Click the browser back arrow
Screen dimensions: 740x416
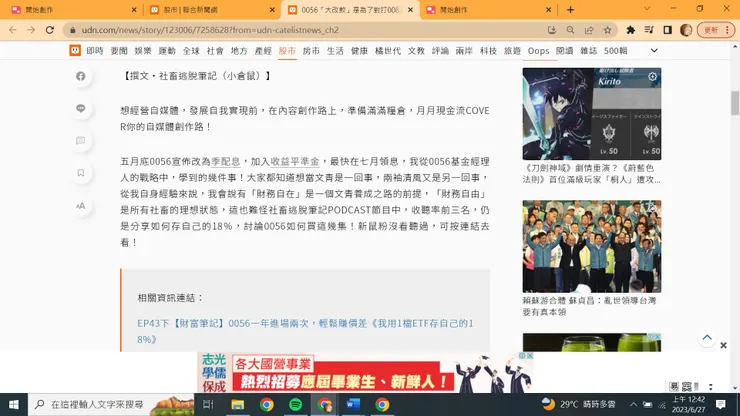coord(13,30)
